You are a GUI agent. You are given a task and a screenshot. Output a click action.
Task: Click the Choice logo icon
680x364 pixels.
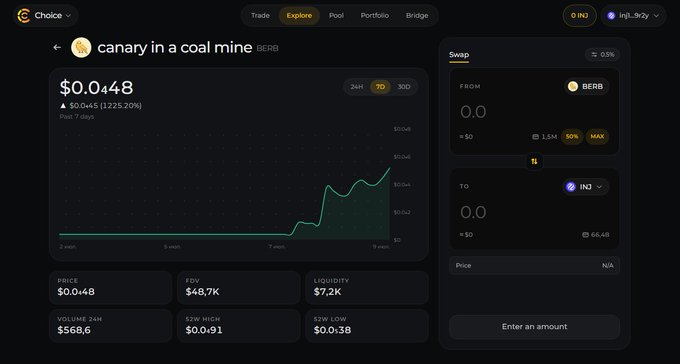(24, 16)
